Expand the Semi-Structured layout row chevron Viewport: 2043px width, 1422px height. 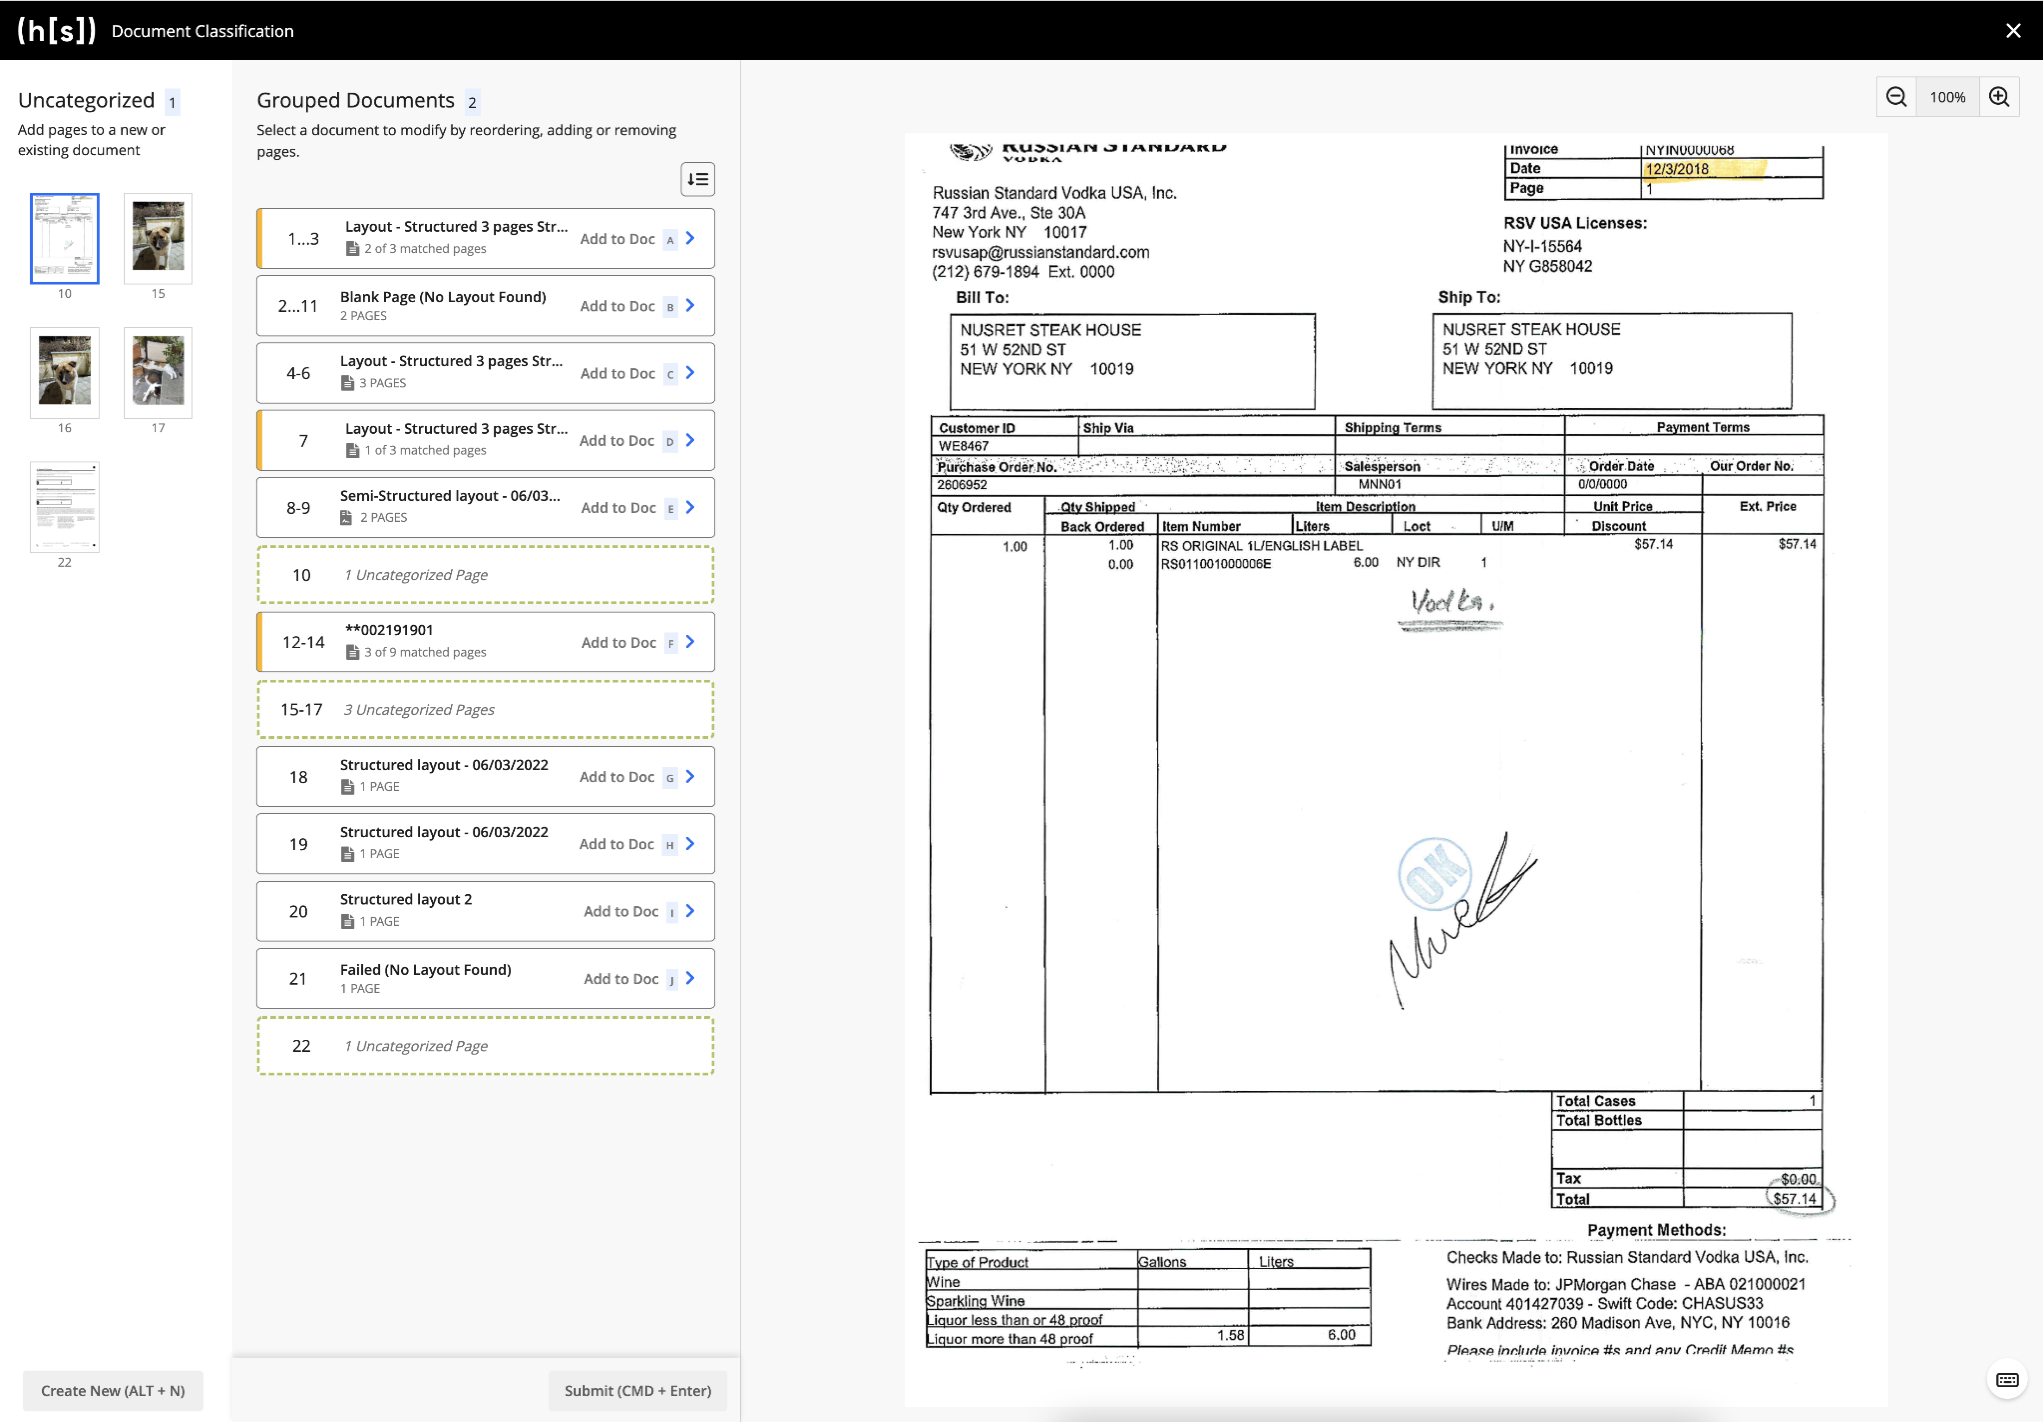[690, 507]
